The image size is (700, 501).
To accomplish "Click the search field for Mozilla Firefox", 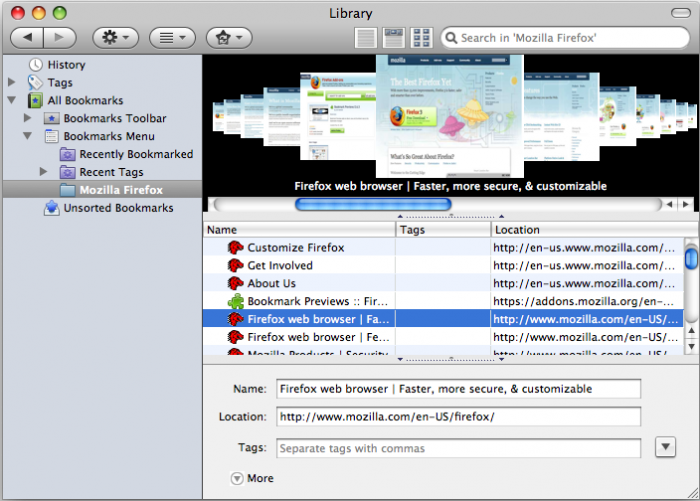I will [x=565, y=38].
